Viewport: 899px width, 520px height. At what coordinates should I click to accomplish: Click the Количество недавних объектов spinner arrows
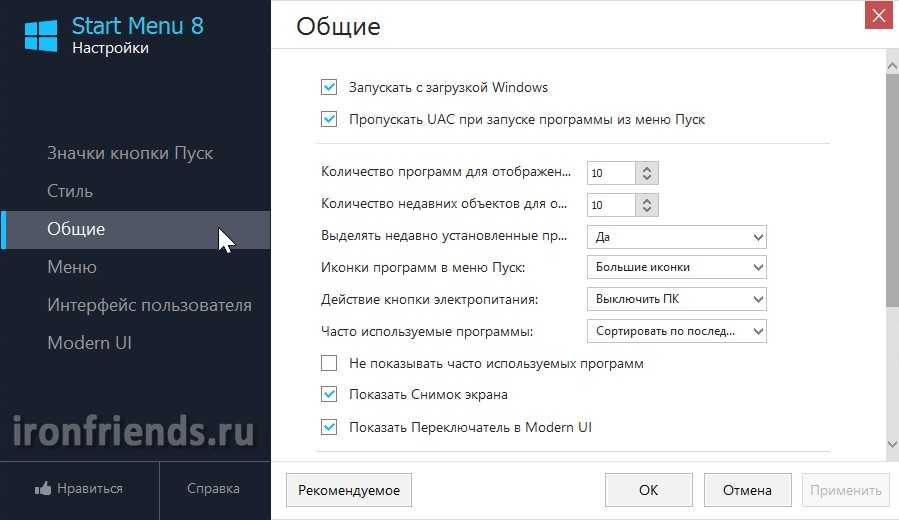tap(647, 205)
